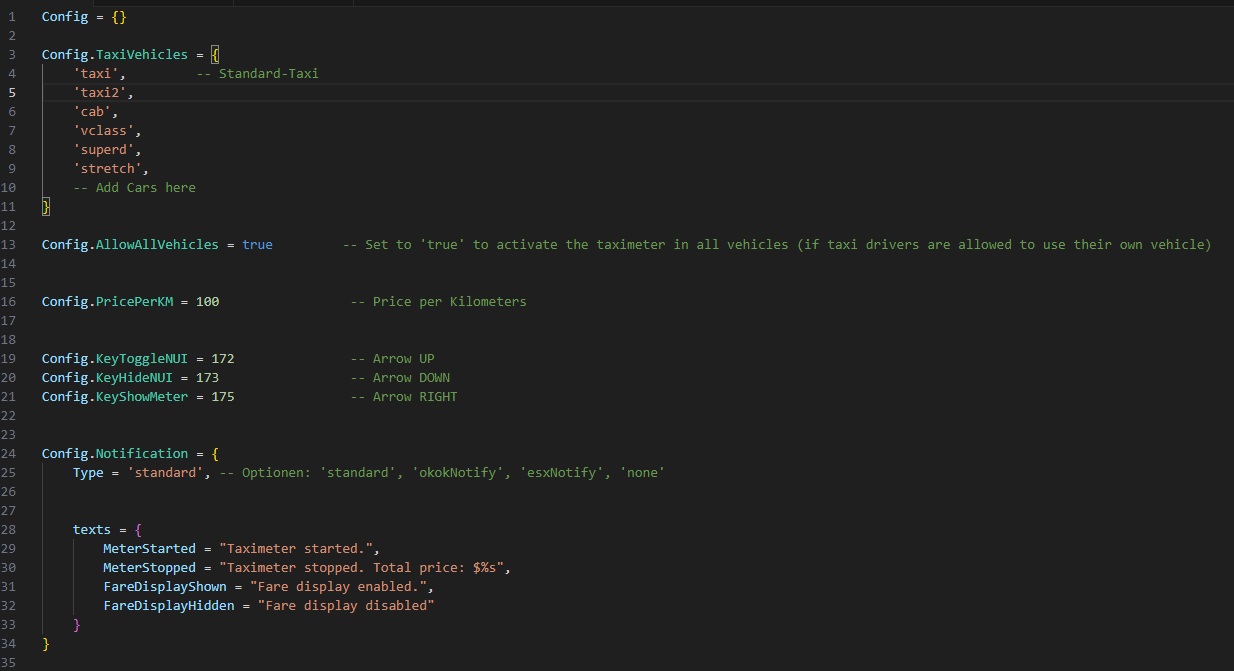Click the 175 KeyShowMeter key code
1234x671 pixels.
(x=223, y=397)
